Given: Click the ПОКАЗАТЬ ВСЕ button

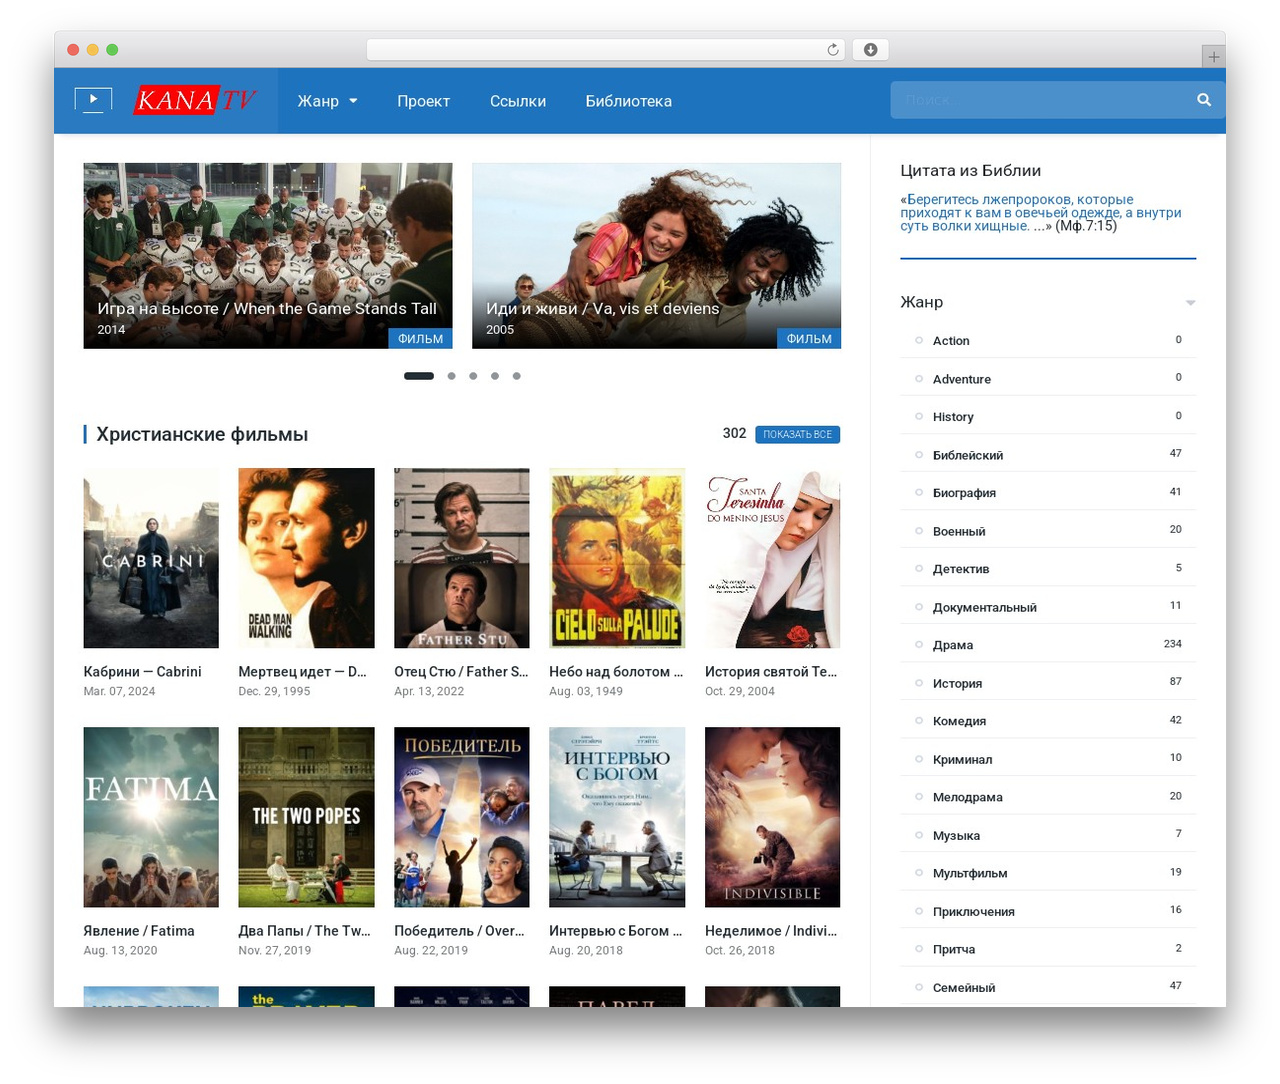Looking at the screenshot, I should [x=797, y=434].
